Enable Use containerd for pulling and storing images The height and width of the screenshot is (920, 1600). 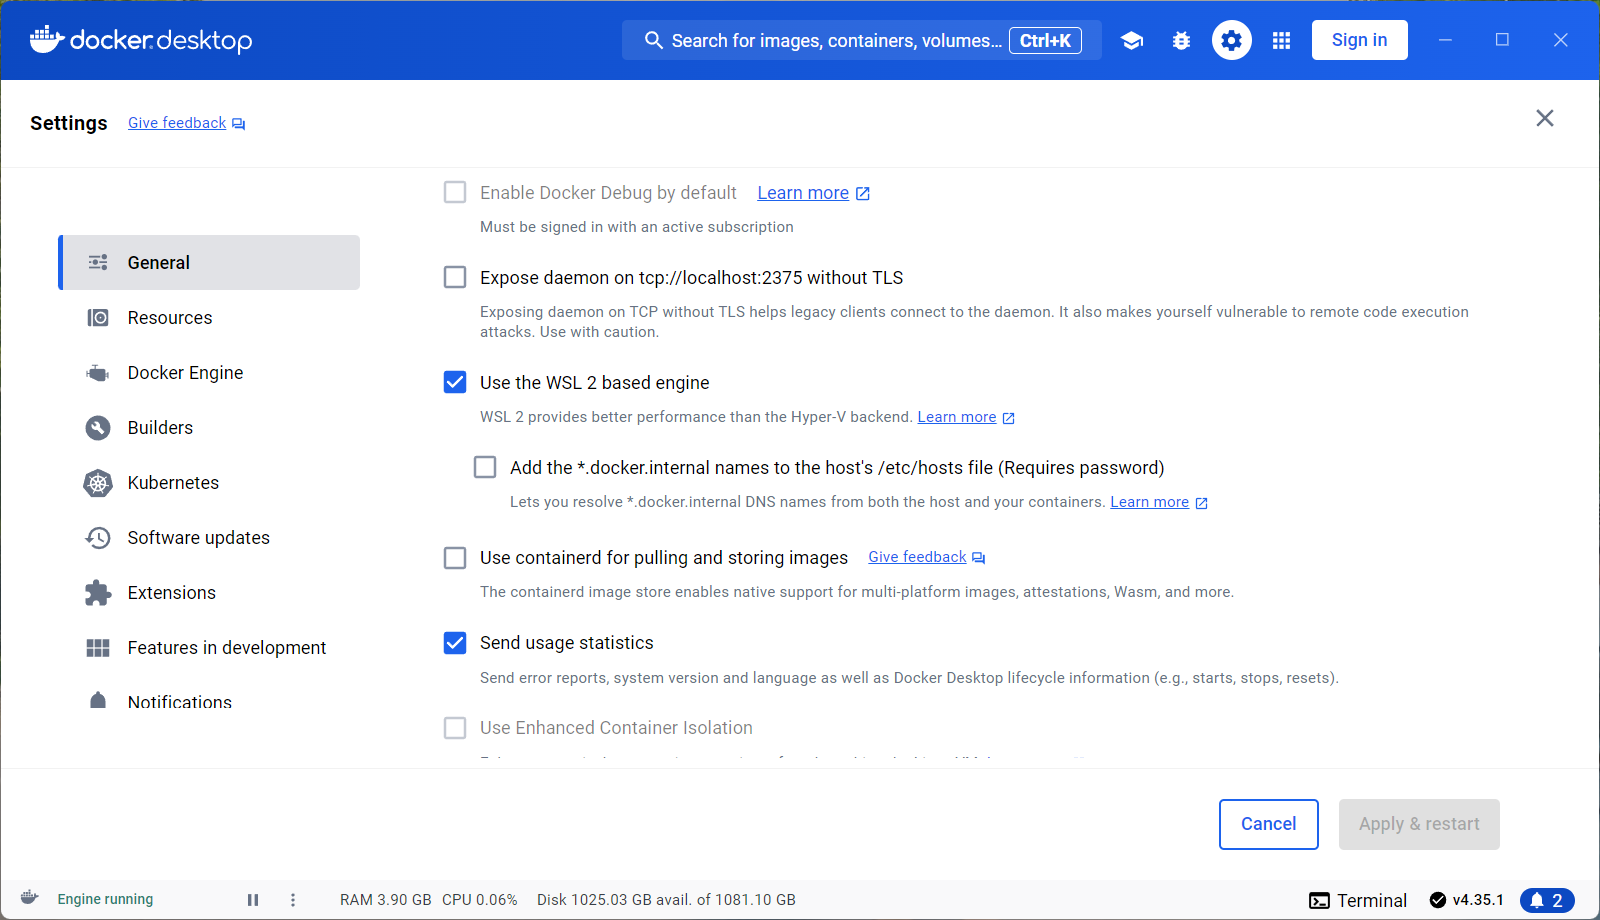(x=455, y=557)
